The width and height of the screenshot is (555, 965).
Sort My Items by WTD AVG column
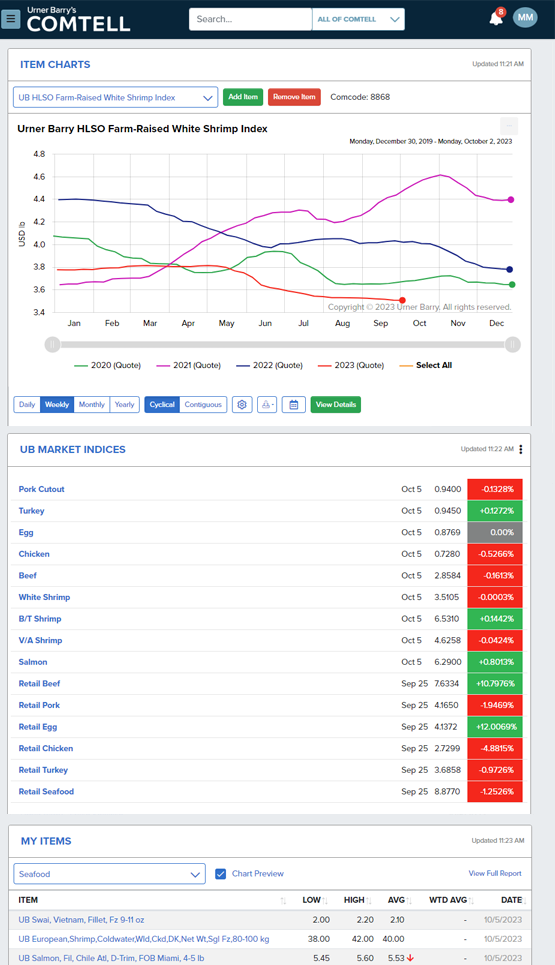pyautogui.click(x=451, y=900)
